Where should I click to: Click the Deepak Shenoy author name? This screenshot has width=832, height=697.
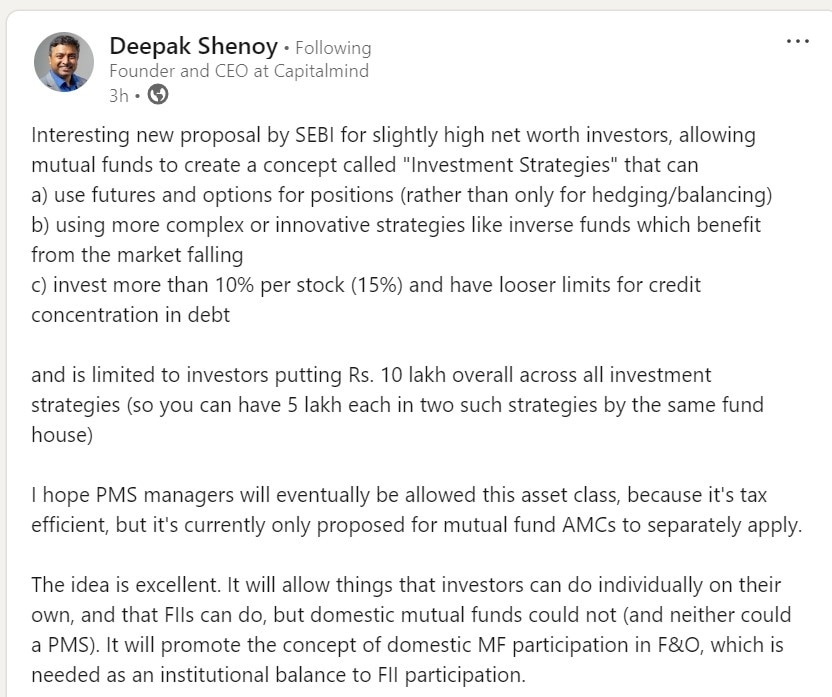pyautogui.click(x=193, y=46)
